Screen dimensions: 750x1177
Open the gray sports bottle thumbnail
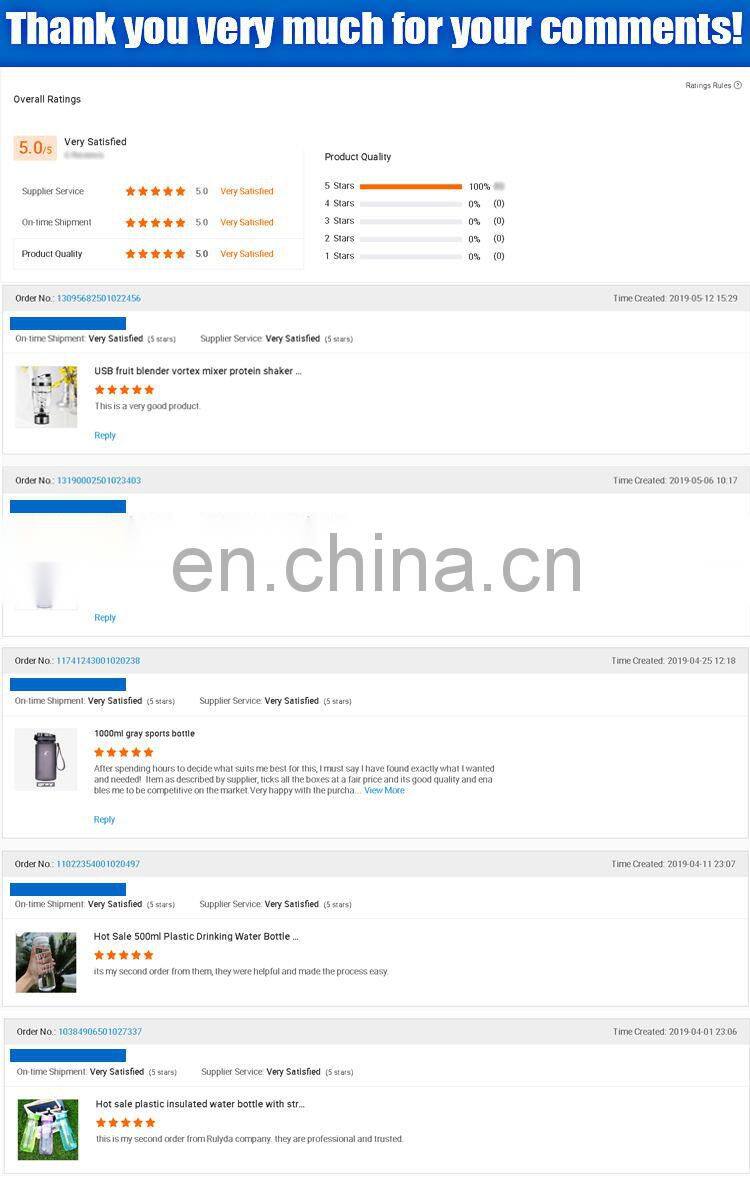coord(46,759)
